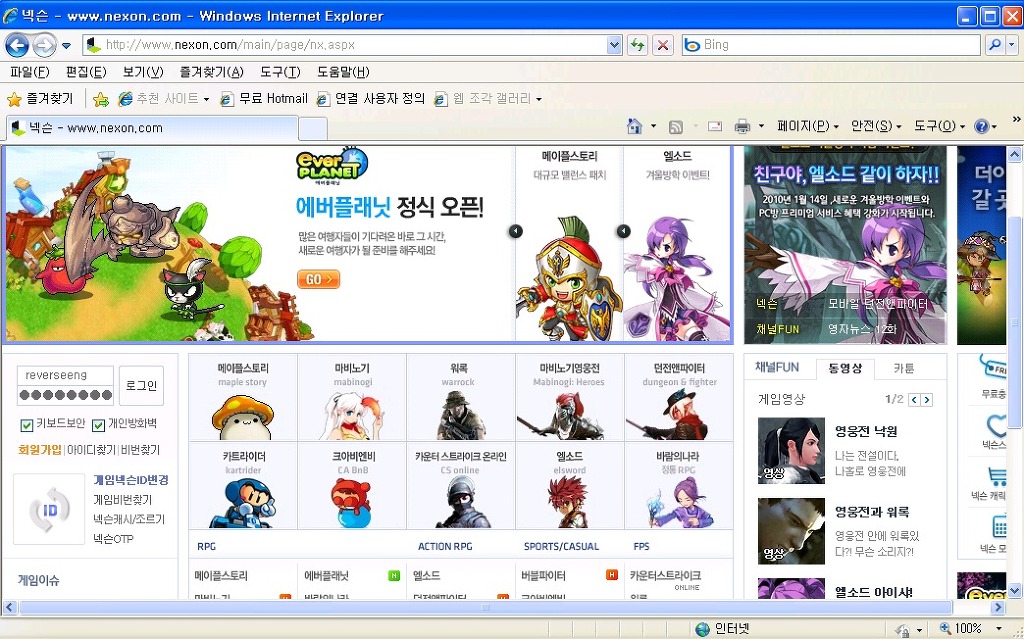Open the 파일(F) menu
This screenshot has height=639, width=1024.
(x=30, y=72)
